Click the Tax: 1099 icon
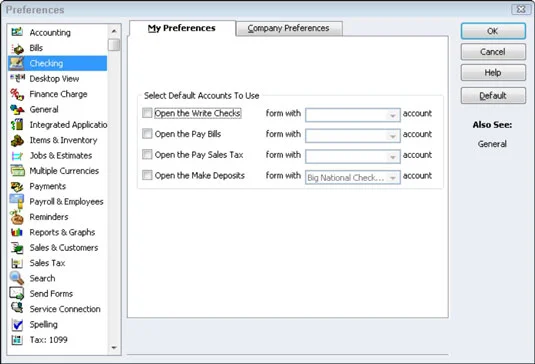This screenshot has width=535, height=364. pyautogui.click(x=17, y=340)
